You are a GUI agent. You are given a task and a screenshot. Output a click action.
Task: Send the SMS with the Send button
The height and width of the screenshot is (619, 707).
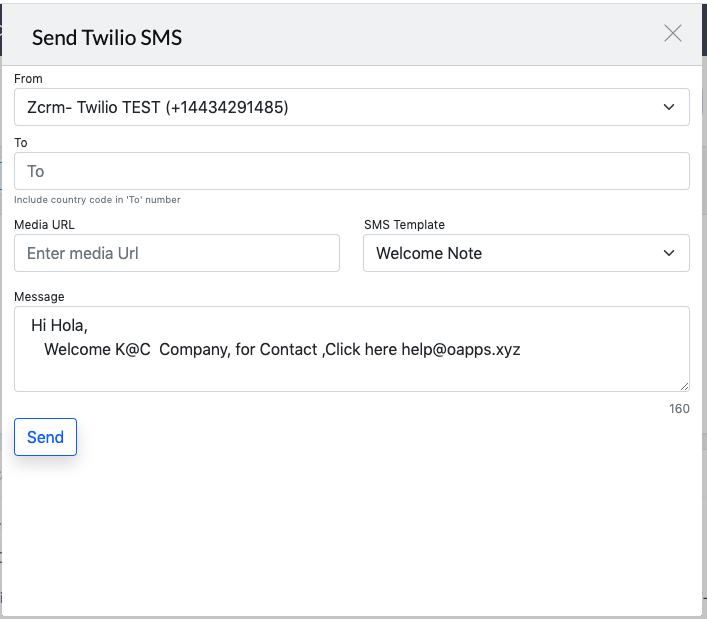pos(46,437)
